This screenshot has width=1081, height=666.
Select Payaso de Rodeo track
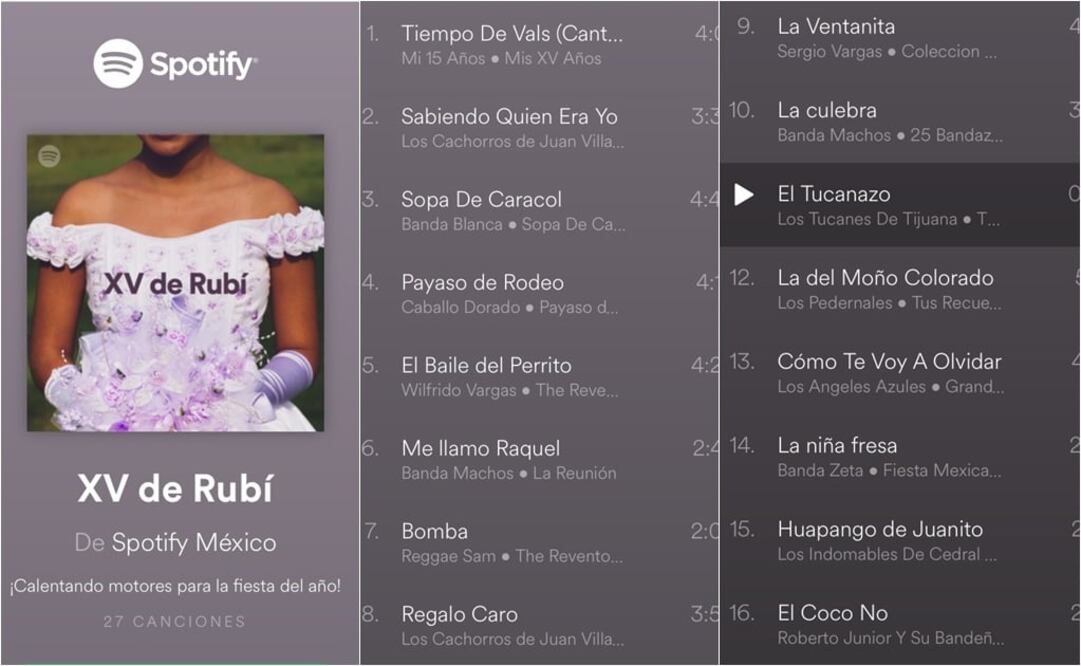(x=539, y=294)
